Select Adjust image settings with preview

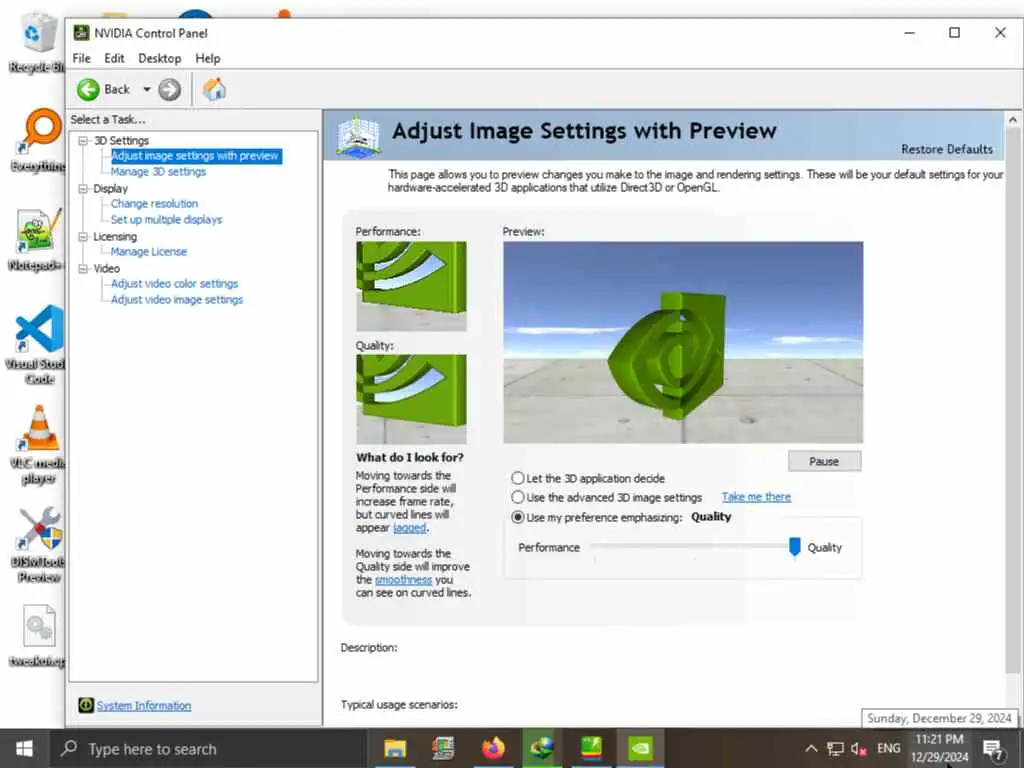pyautogui.click(x=195, y=156)
